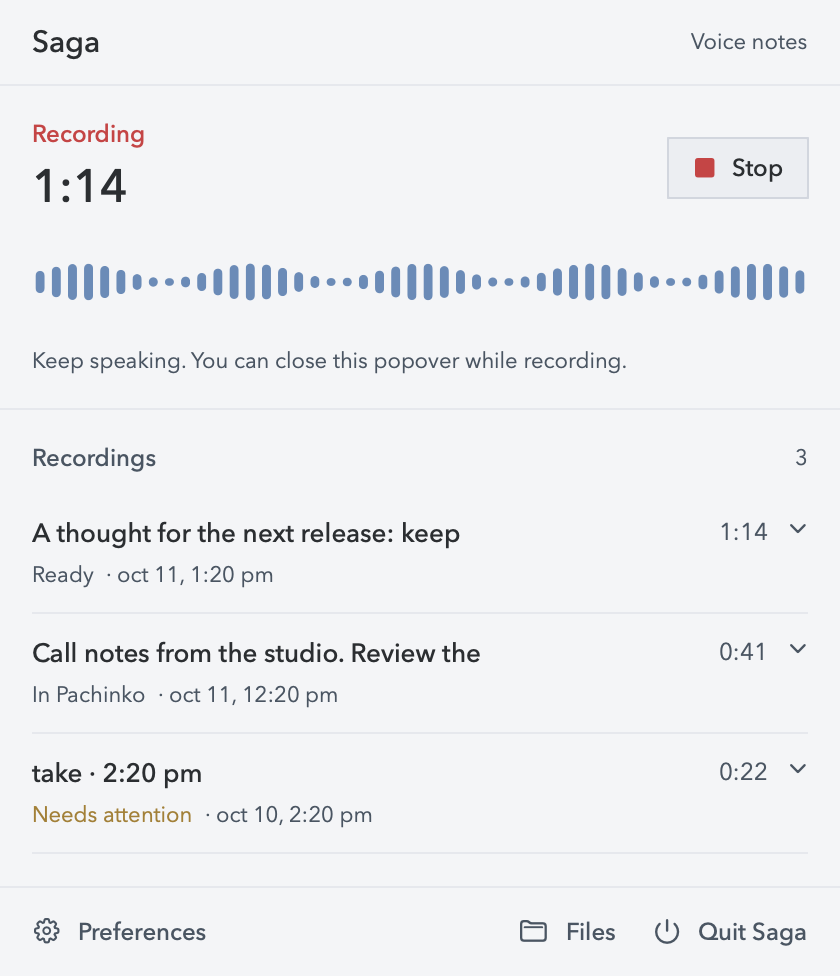Click the recordings count 3
Image resolution: width=840 pixels, height=976 pixels.
coord(801,458)
